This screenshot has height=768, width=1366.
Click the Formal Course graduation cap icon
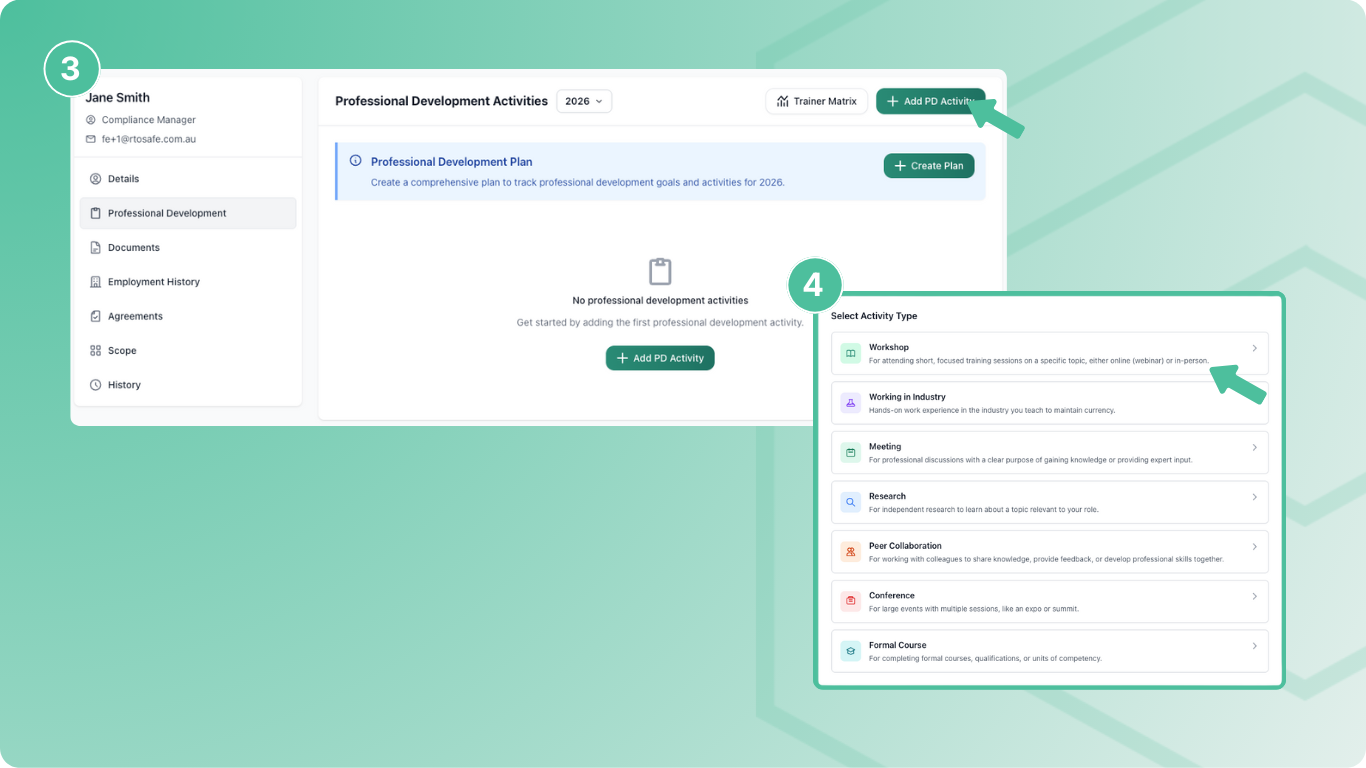(x=850, y=651)
